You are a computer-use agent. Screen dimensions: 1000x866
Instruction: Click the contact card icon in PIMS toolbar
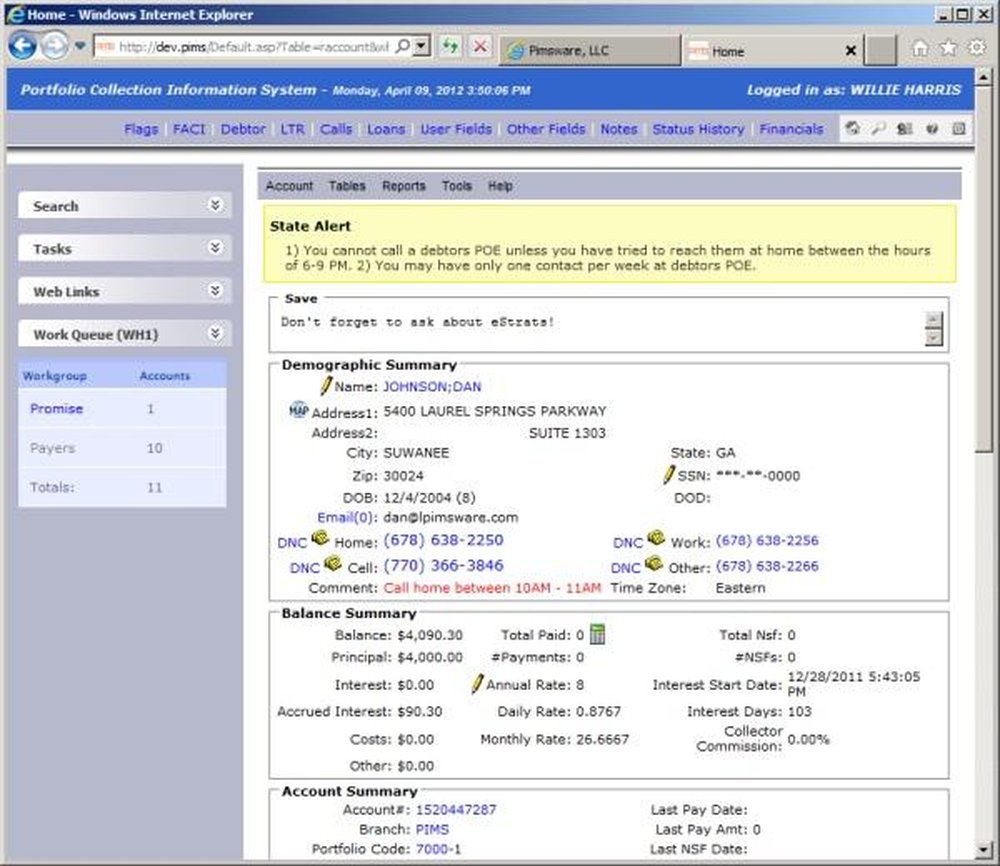(x=904, y=128)
